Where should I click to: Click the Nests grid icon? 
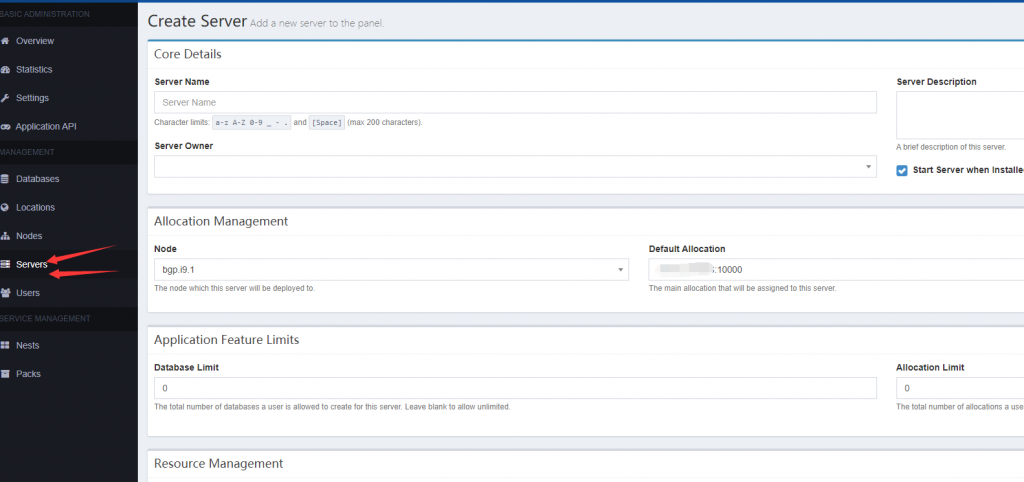(x=6, y=345)
